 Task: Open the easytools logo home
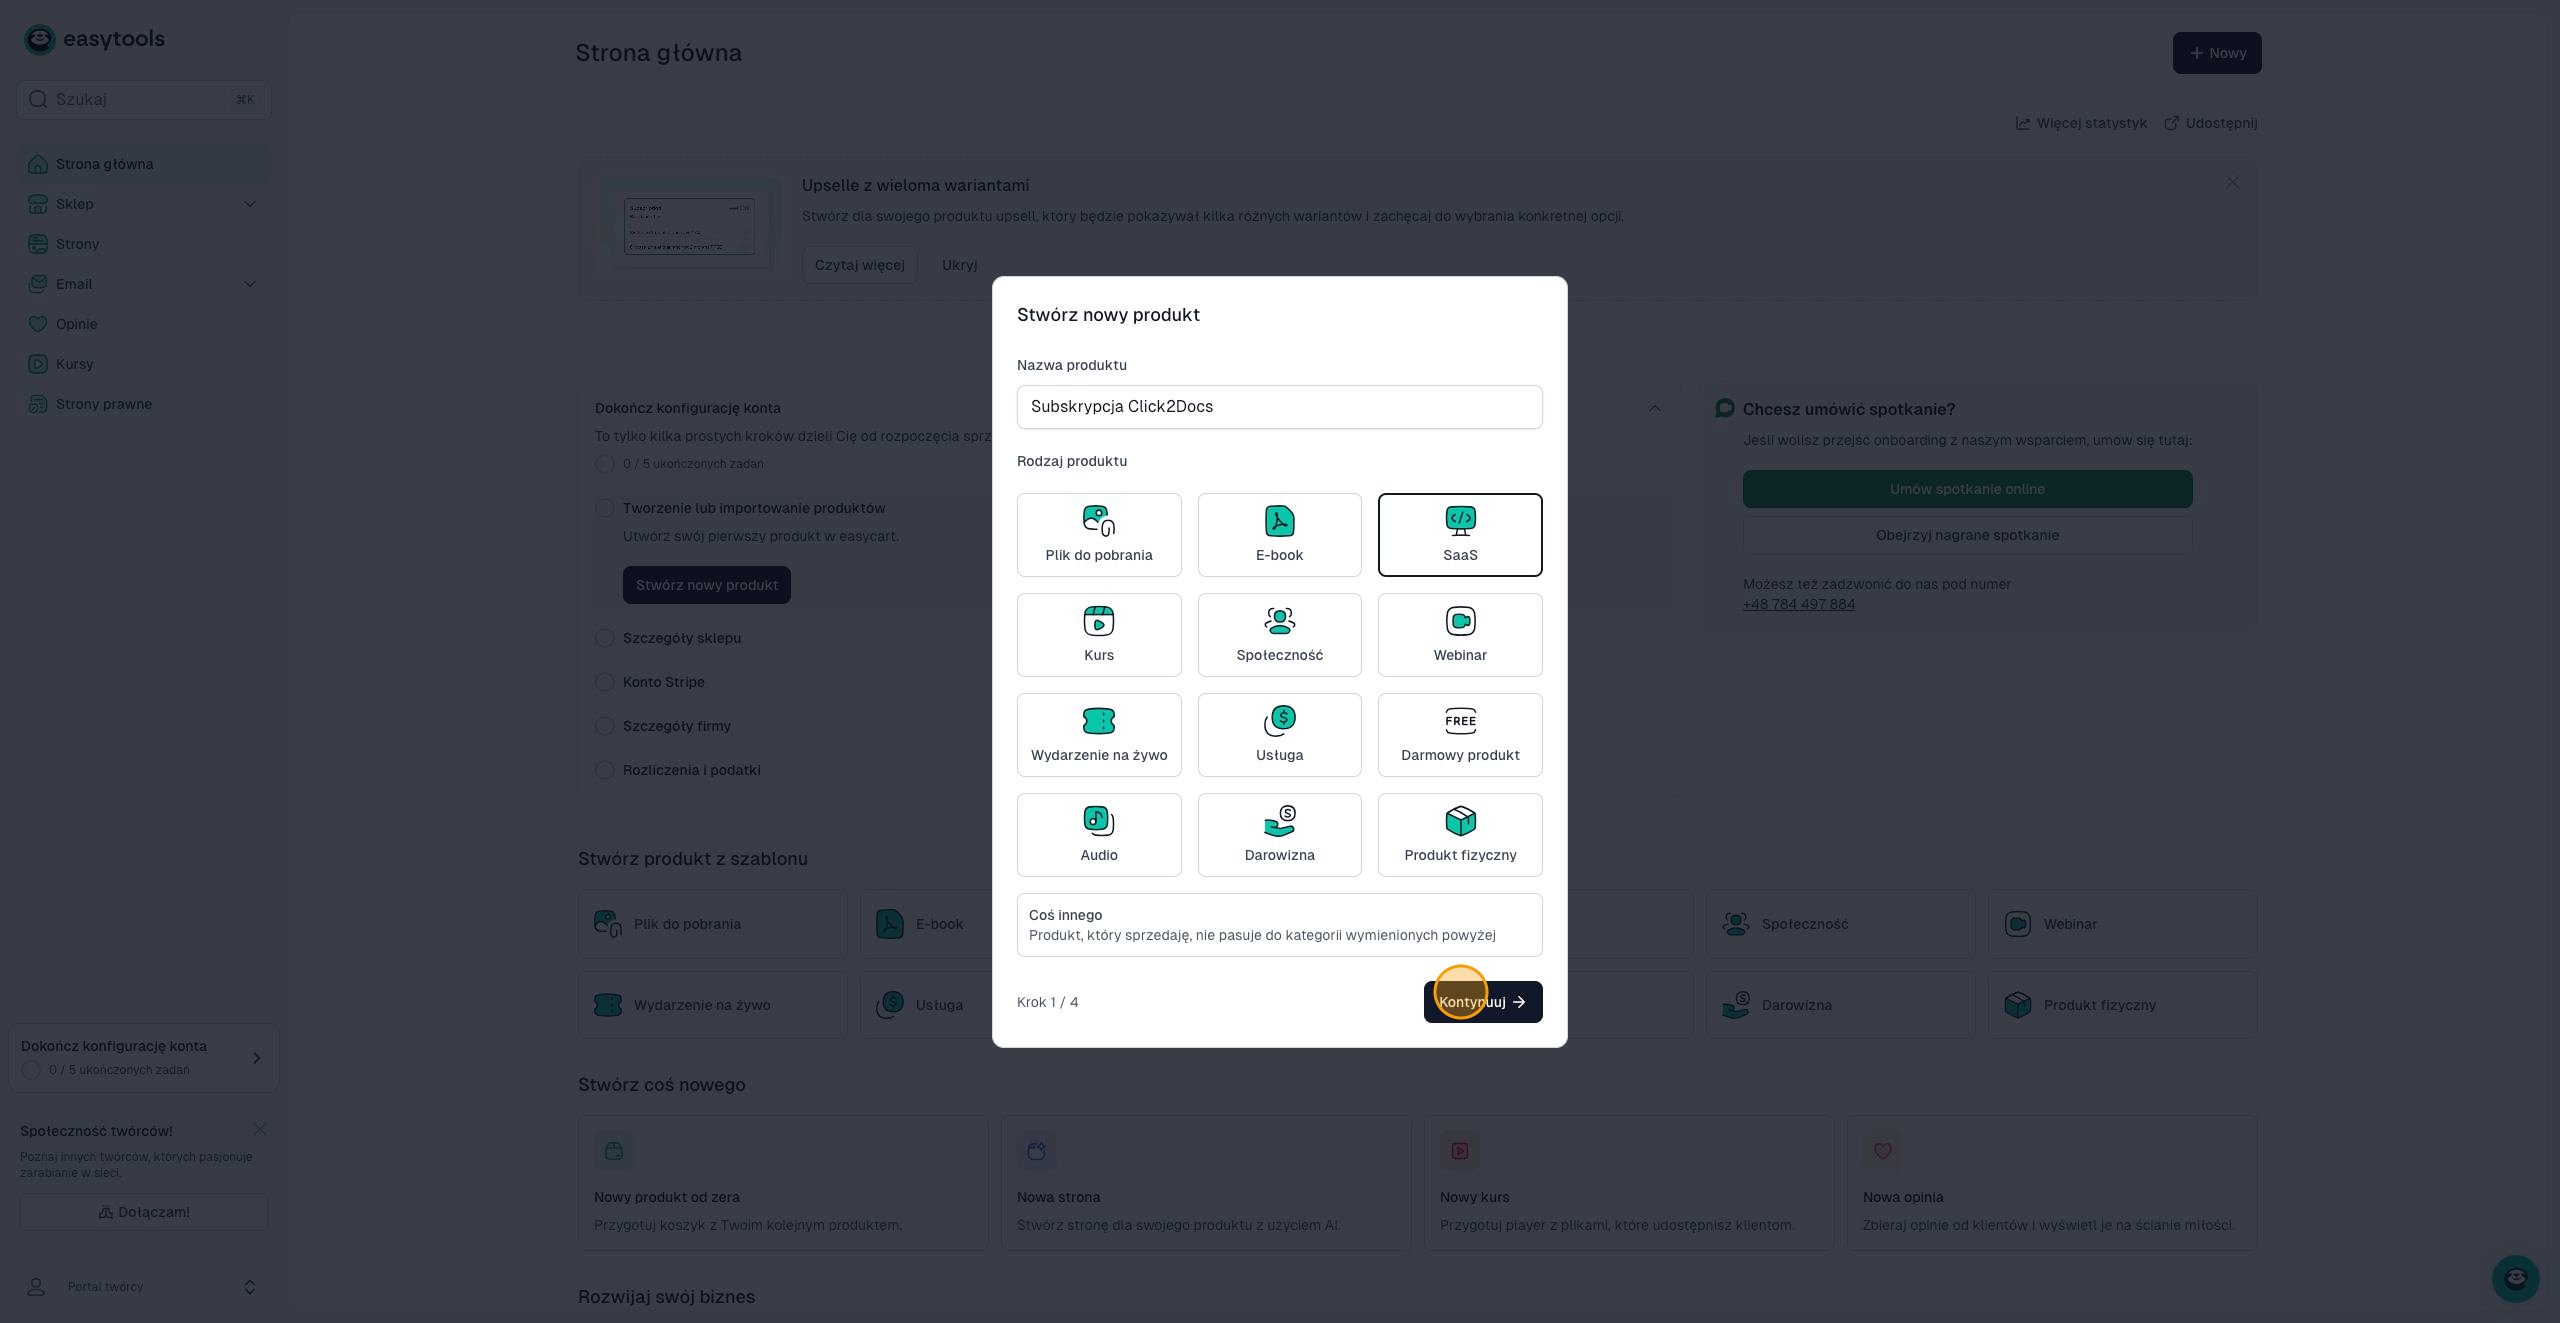point(94,39)
